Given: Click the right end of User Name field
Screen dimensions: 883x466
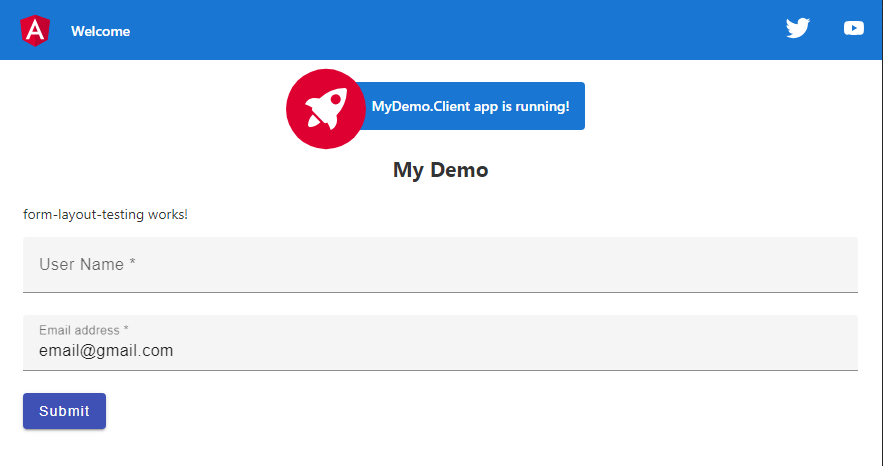Looking at the screenshot, I should [x=830, y=265].
